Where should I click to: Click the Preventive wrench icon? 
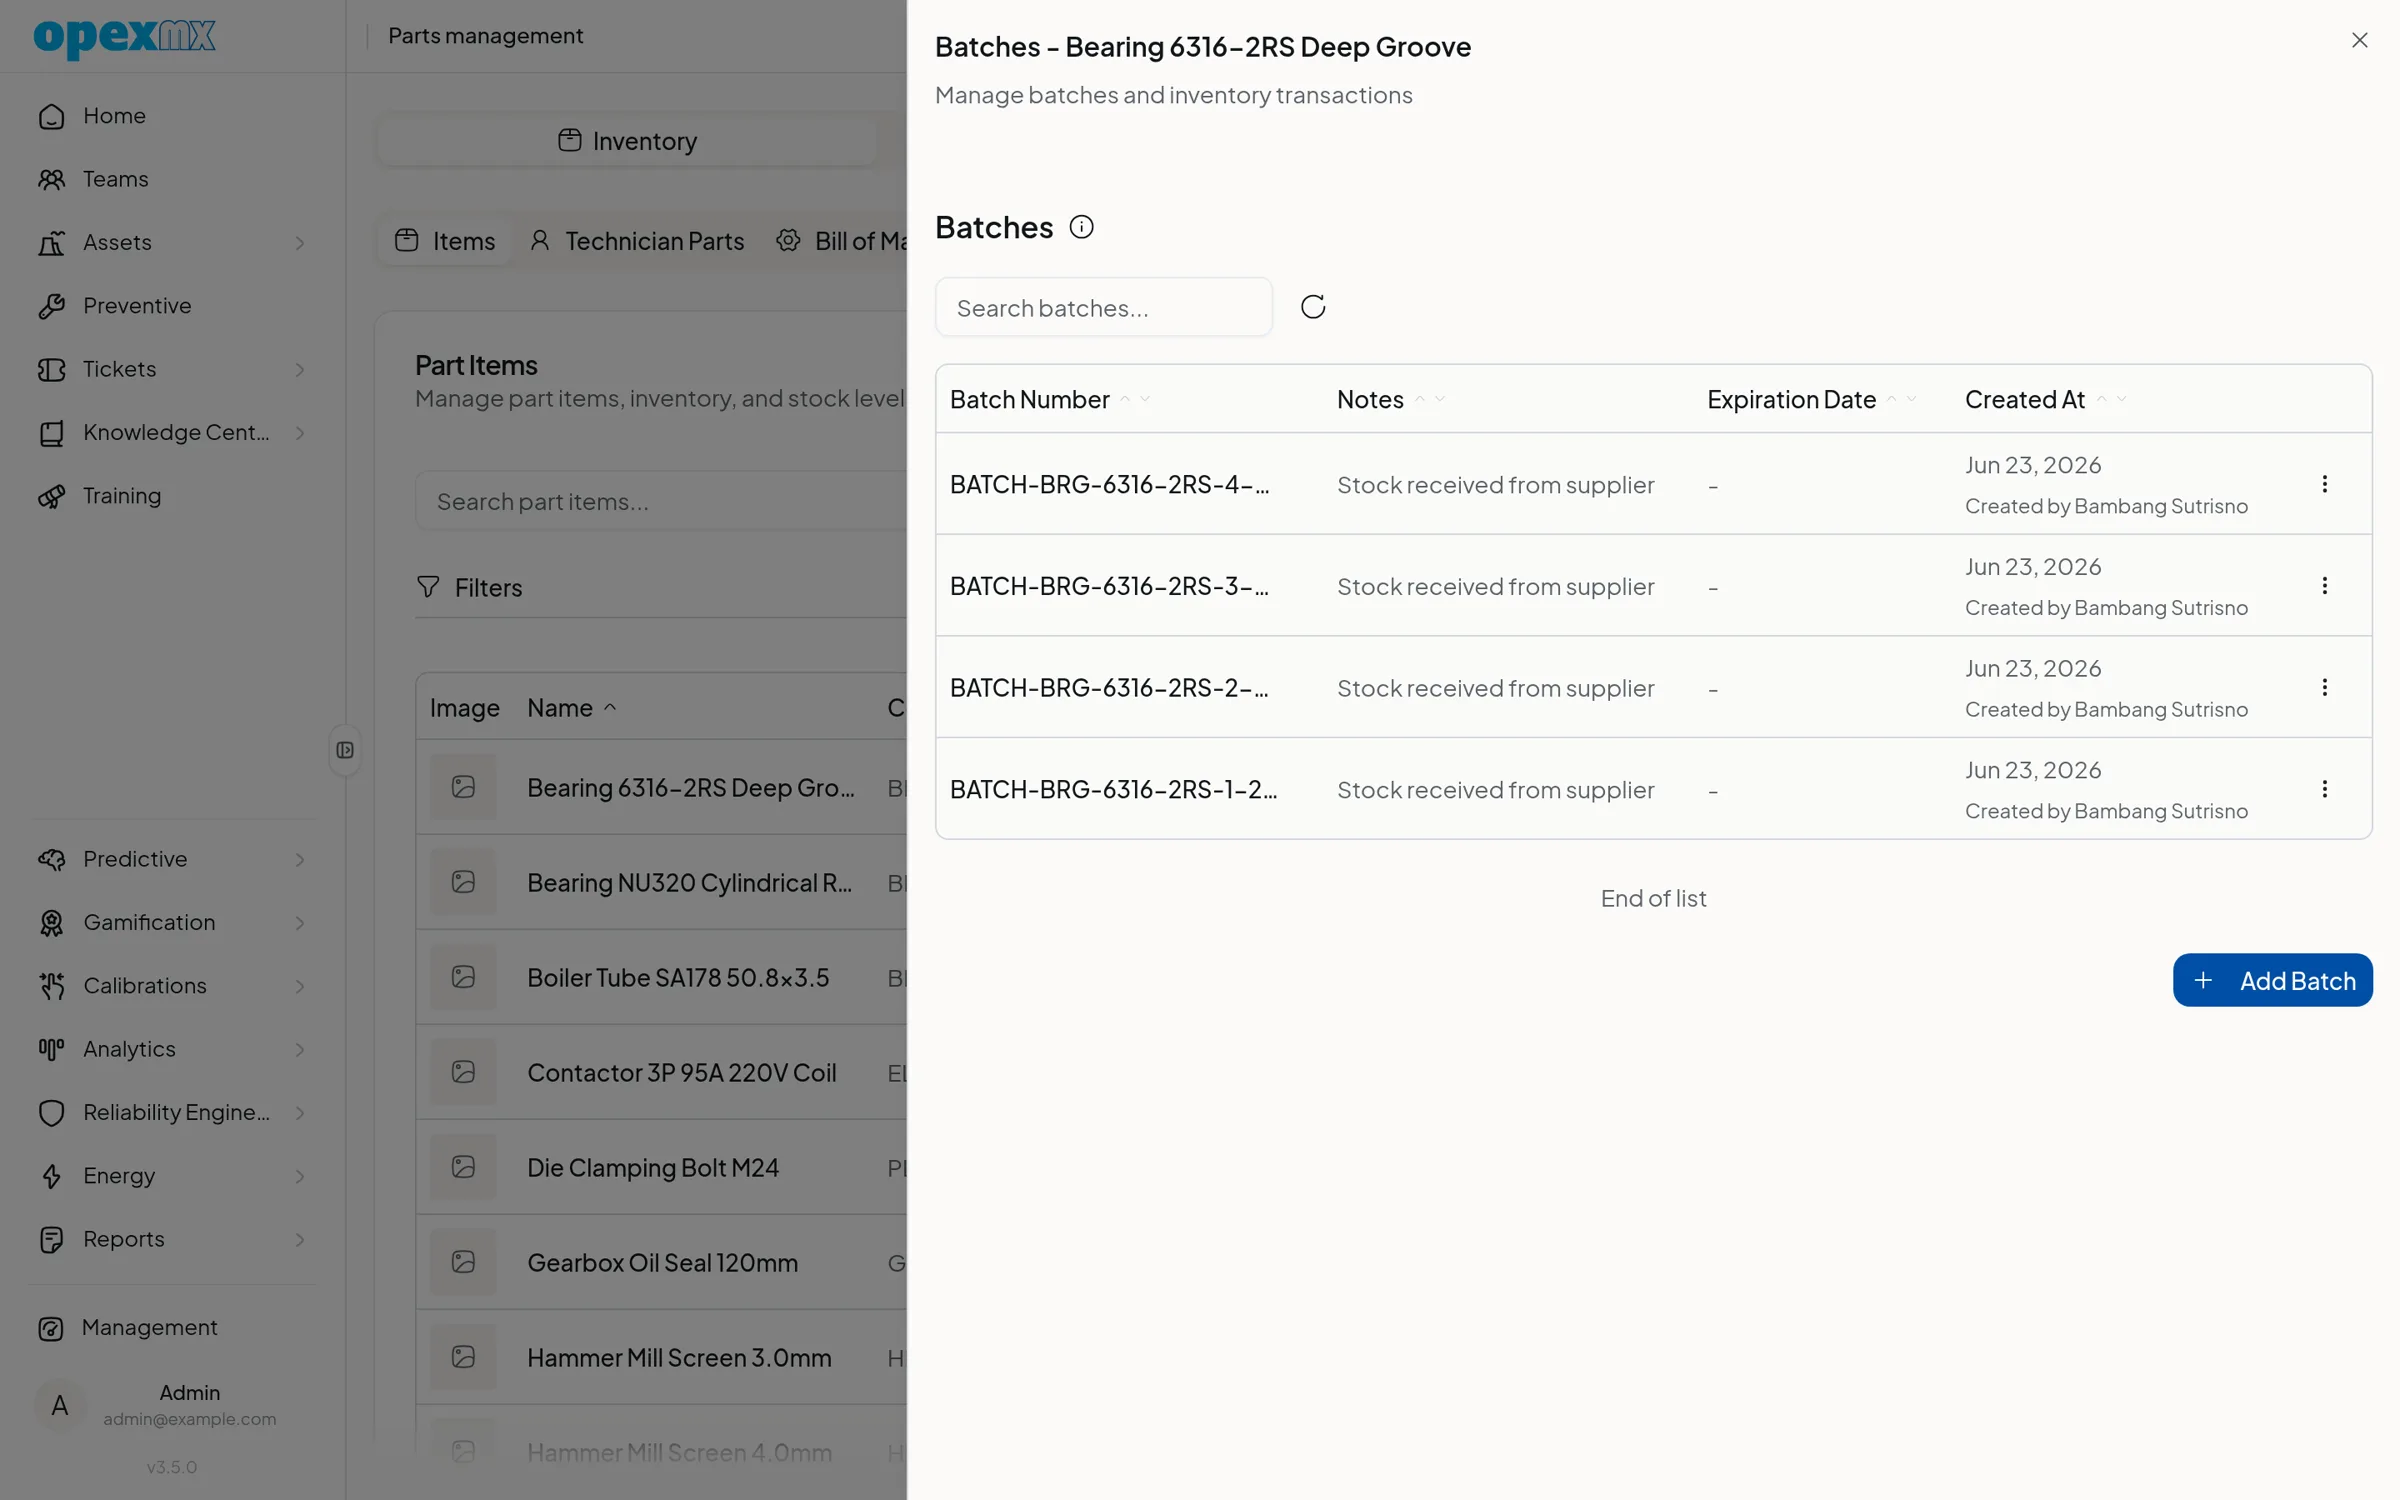coord(51,306)
